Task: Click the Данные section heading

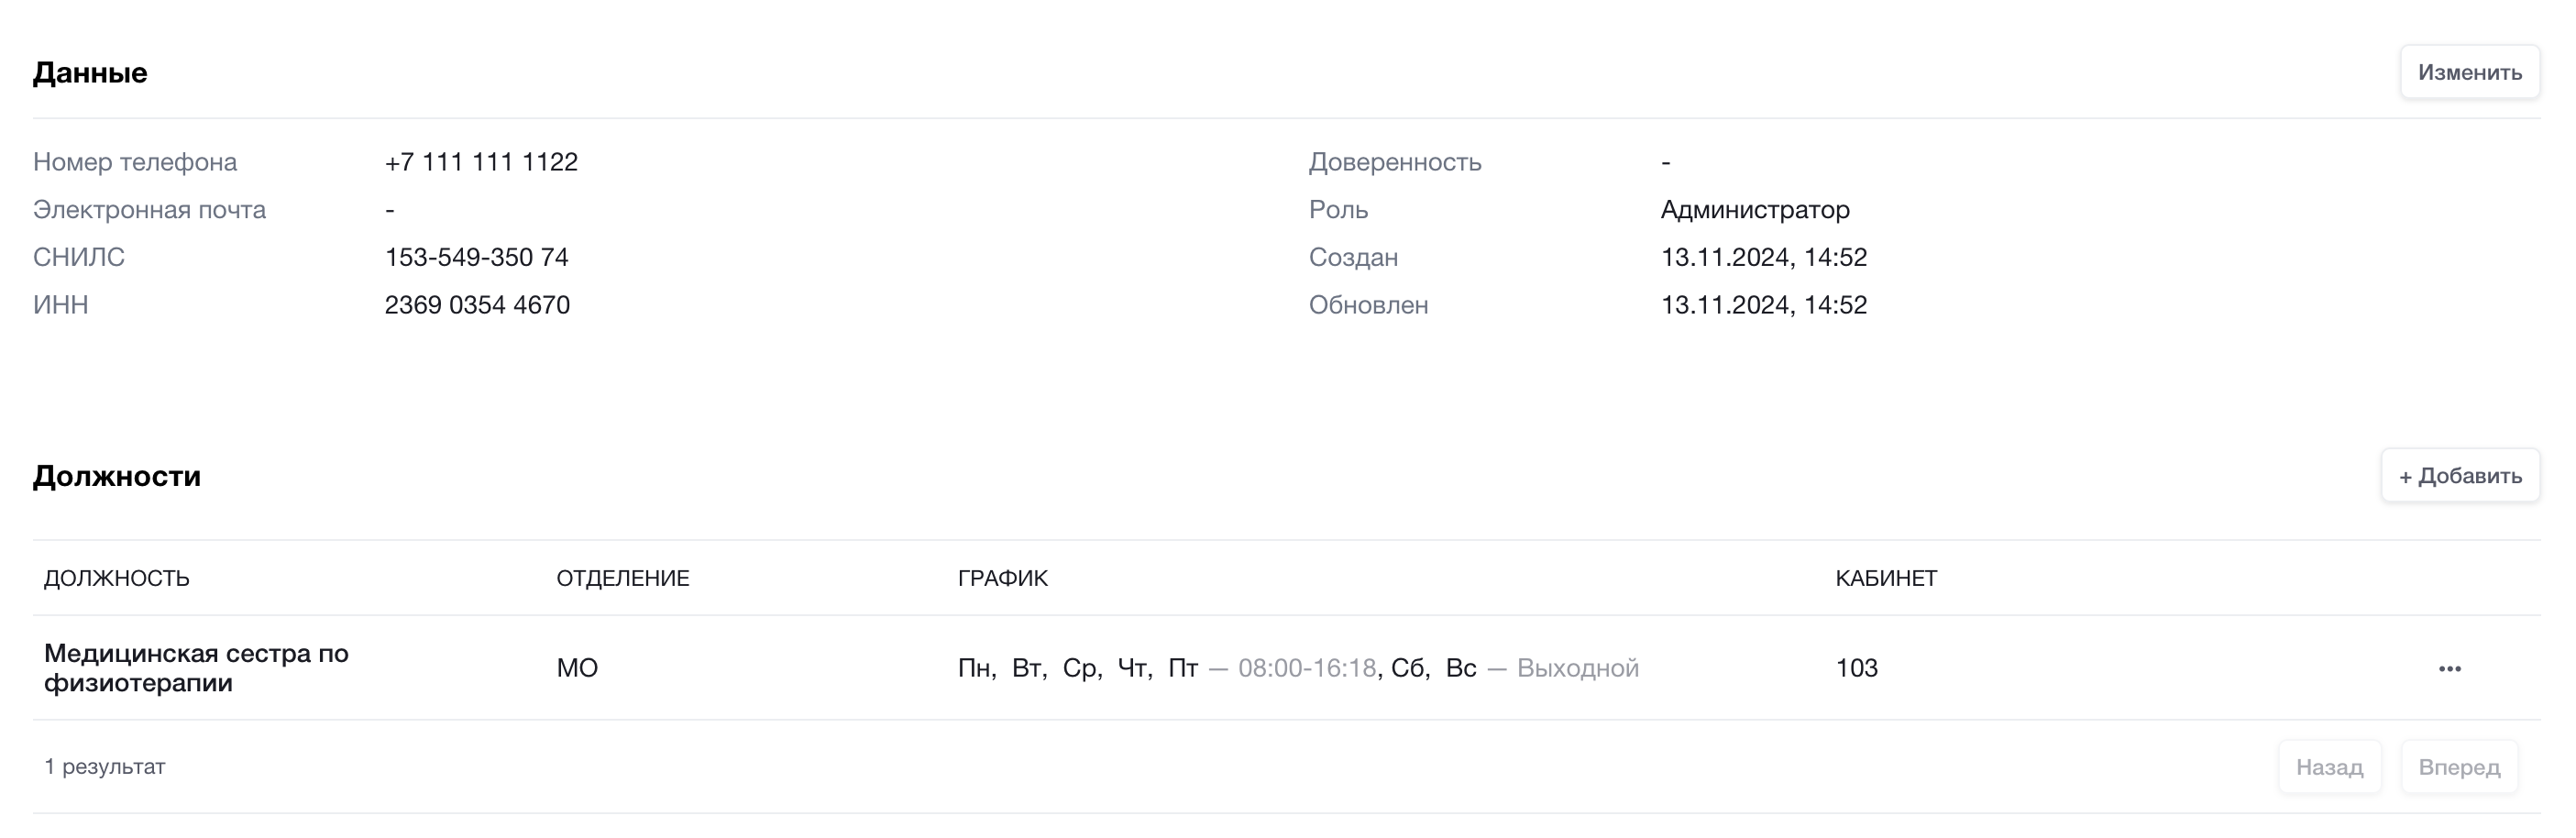Action: point(90,73)
